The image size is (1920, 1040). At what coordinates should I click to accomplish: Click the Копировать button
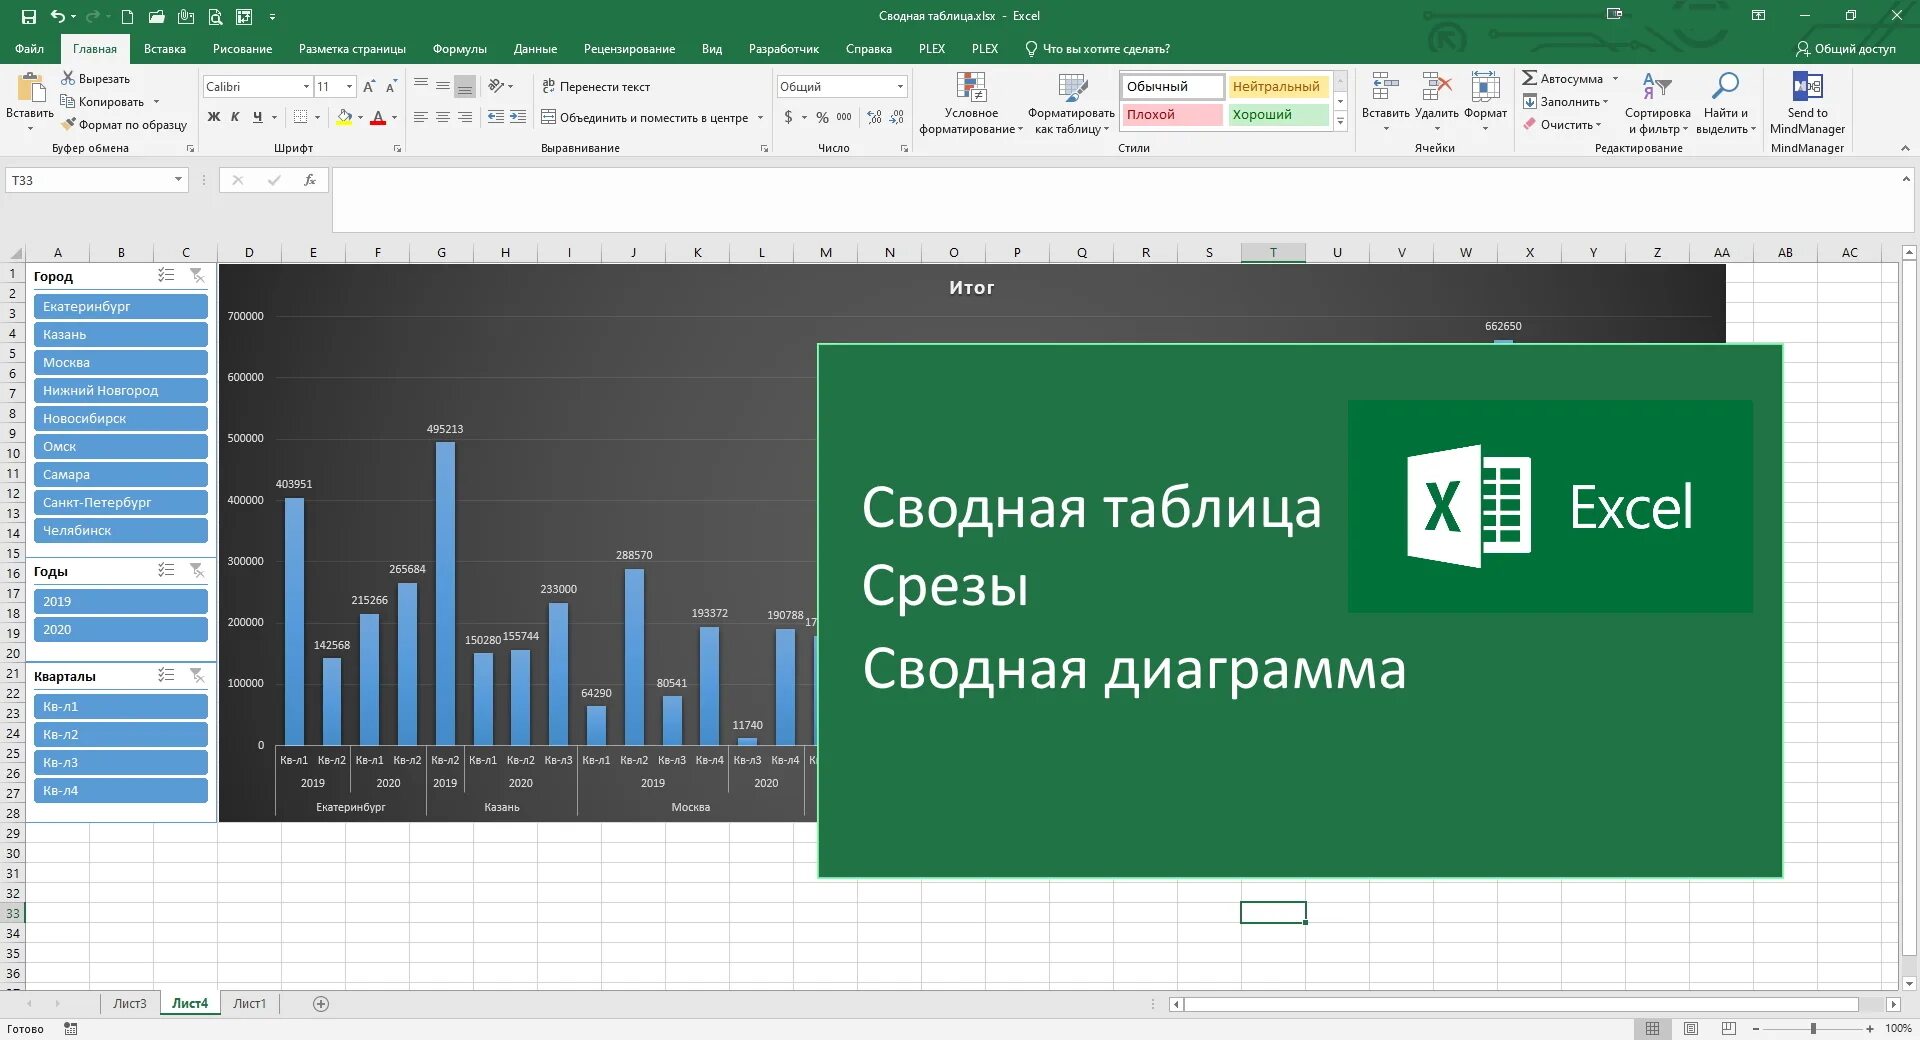tap(103, 102)
